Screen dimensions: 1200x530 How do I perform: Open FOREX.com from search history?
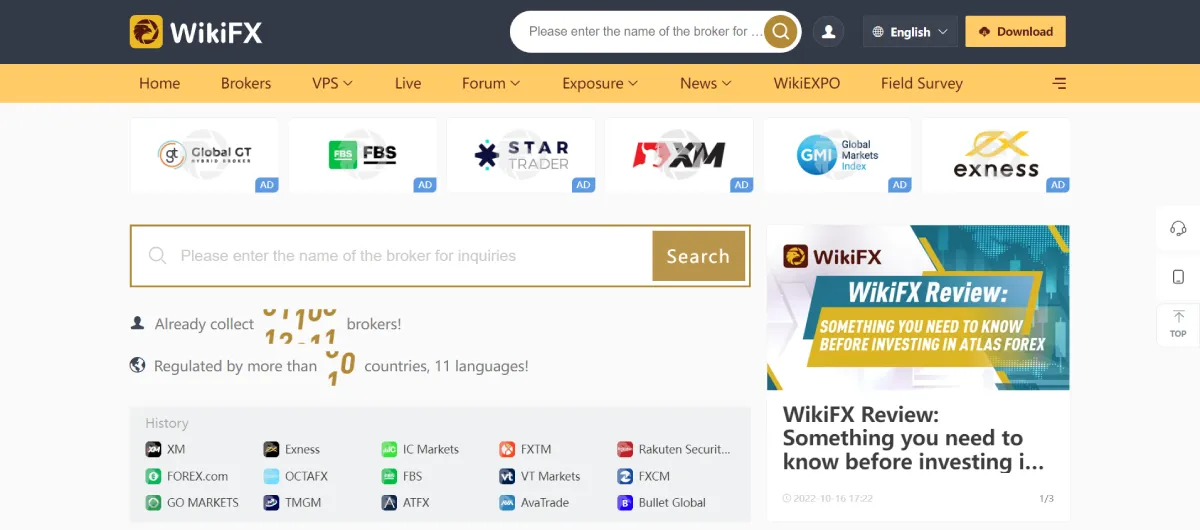click(x=187, y=476)
